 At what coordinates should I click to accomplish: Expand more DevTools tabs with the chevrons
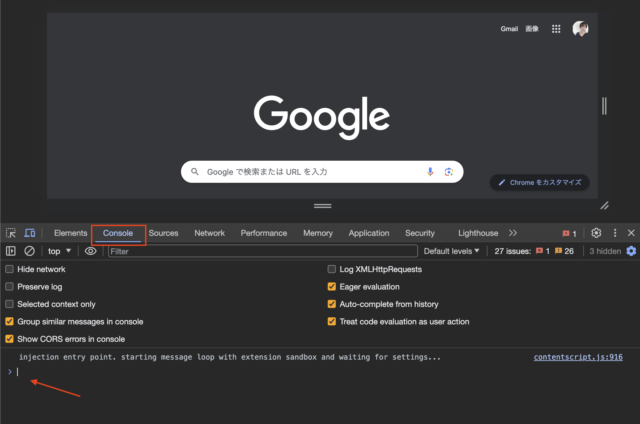513,233
